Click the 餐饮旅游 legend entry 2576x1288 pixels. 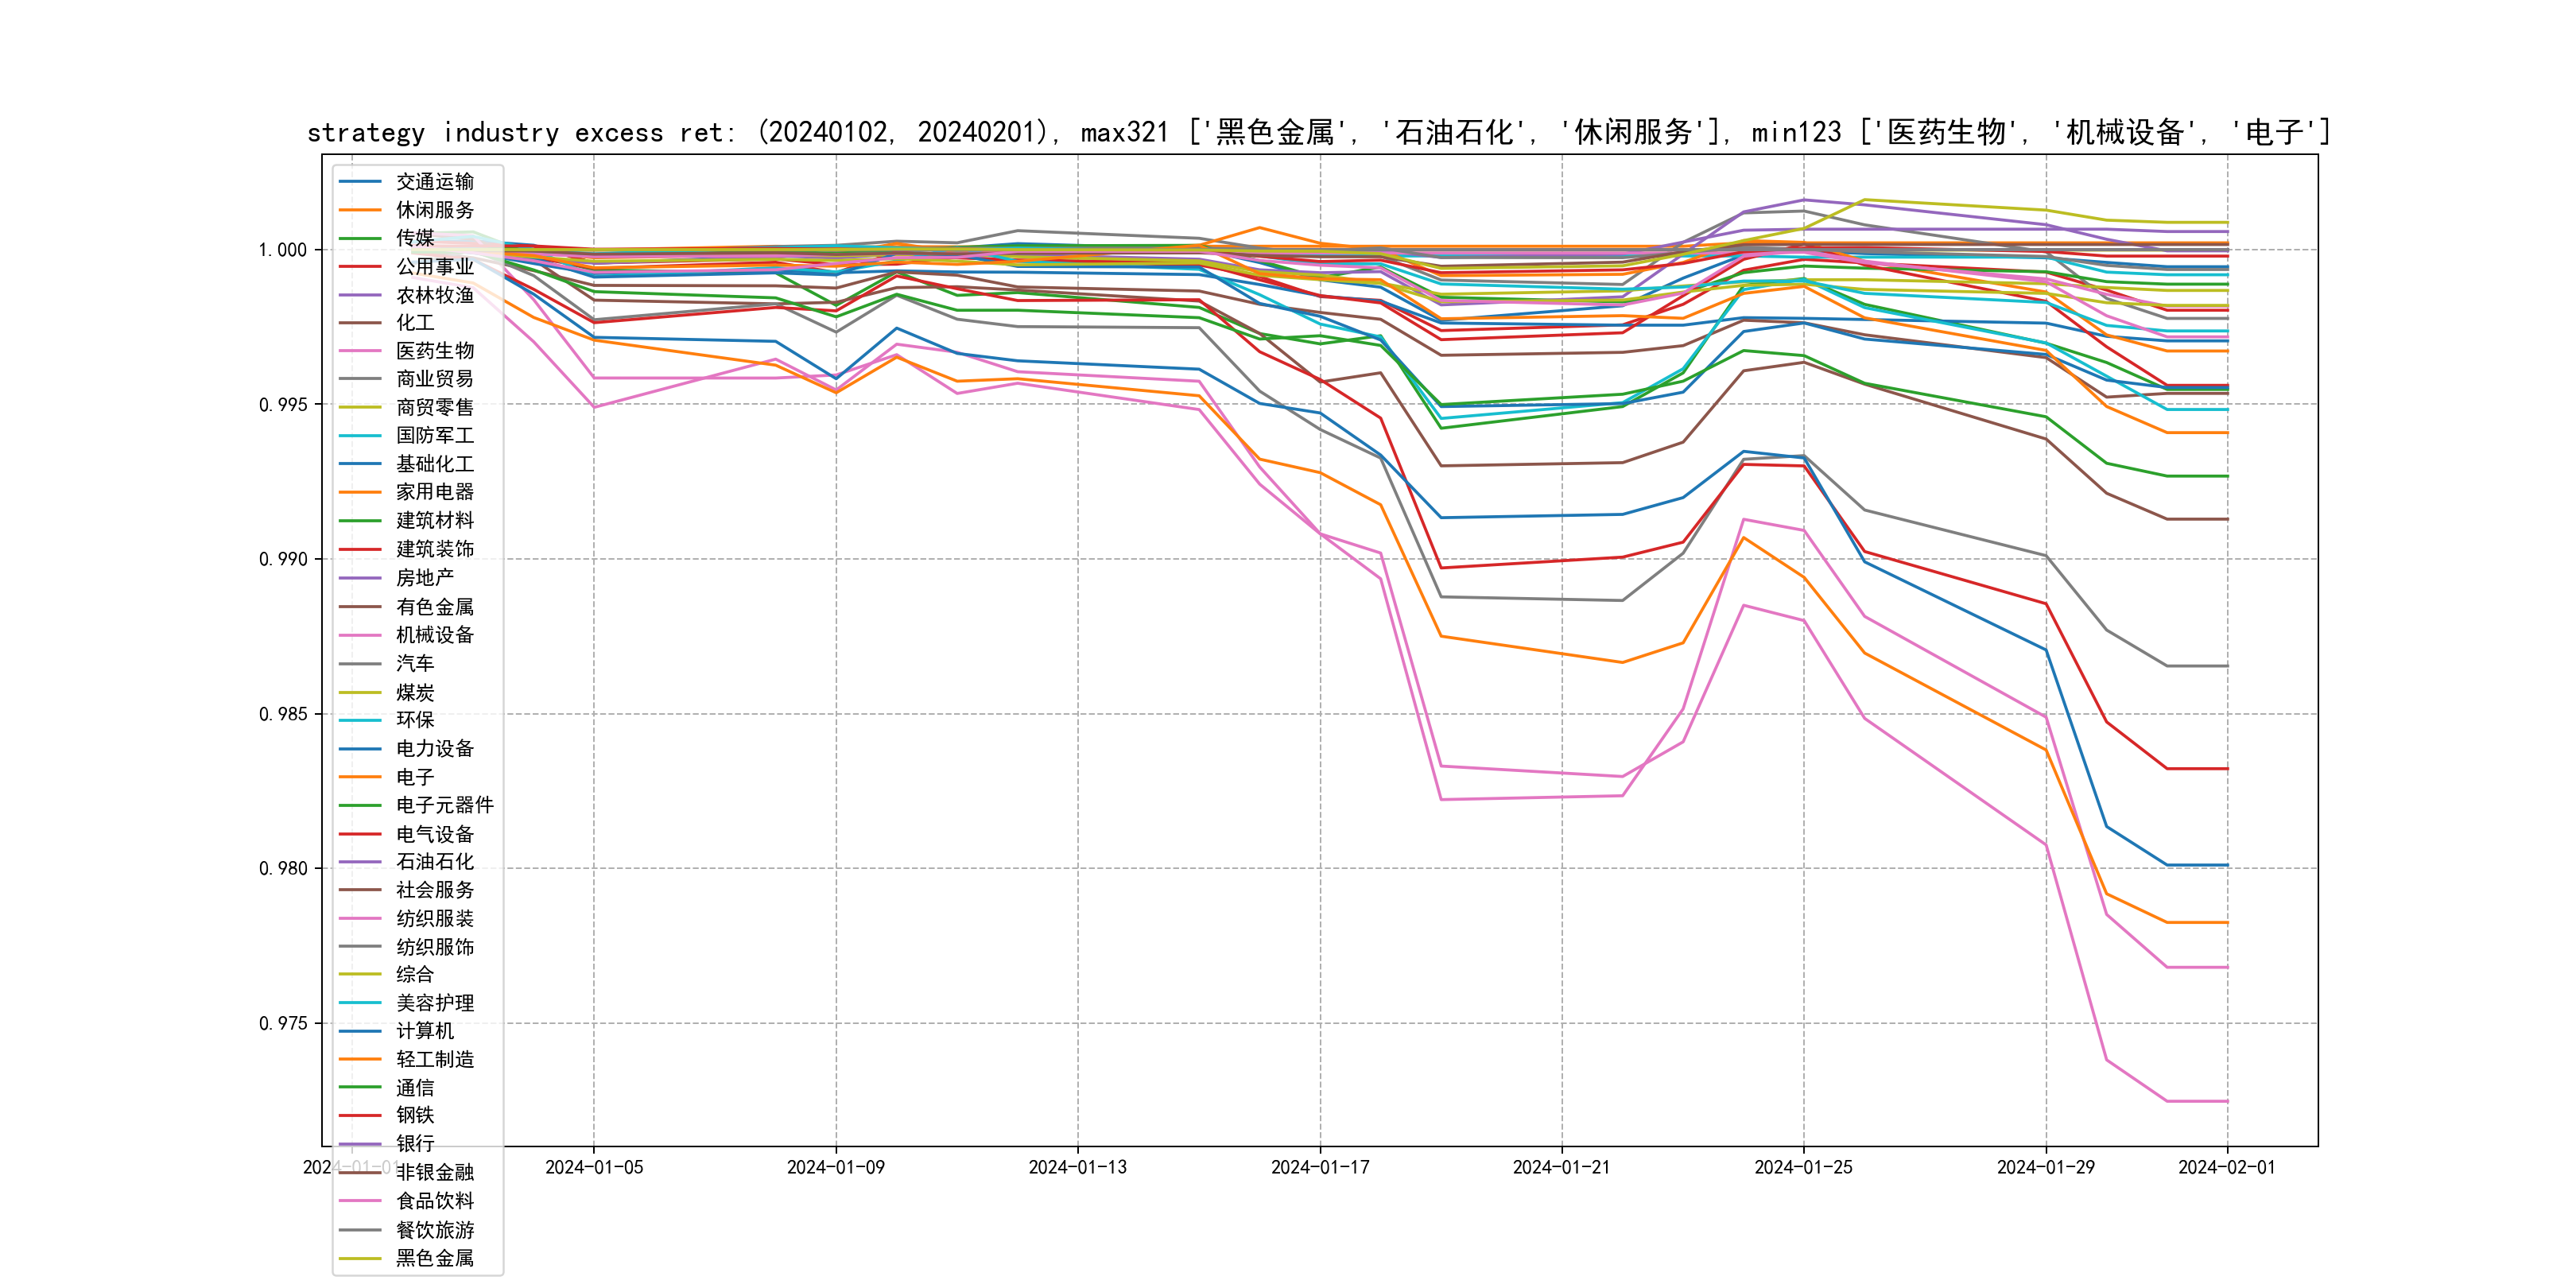[x=434, y=1230]
